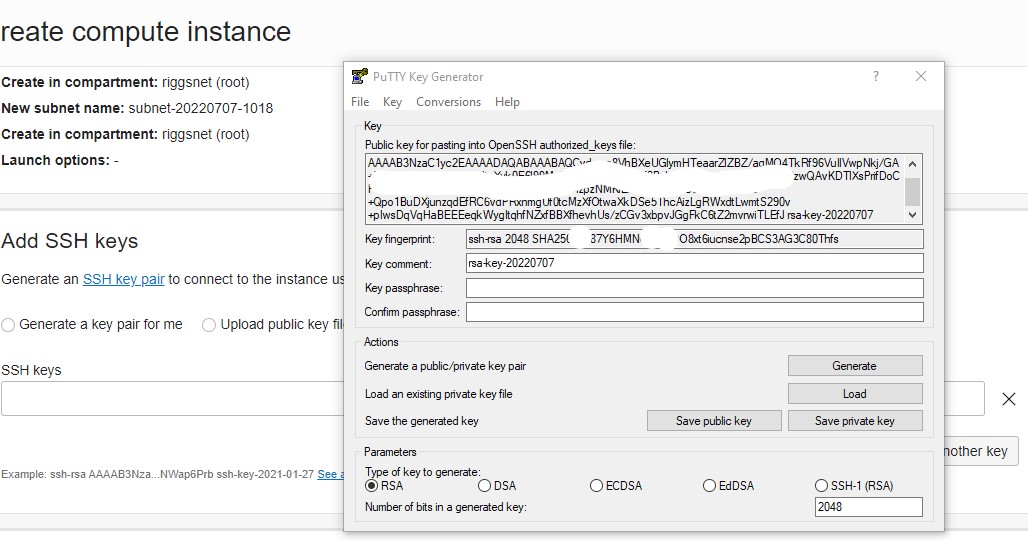The height and width of the screenshot is (541, 1028).
Task: Select Upload public key file option
Action: click(273, 325)
